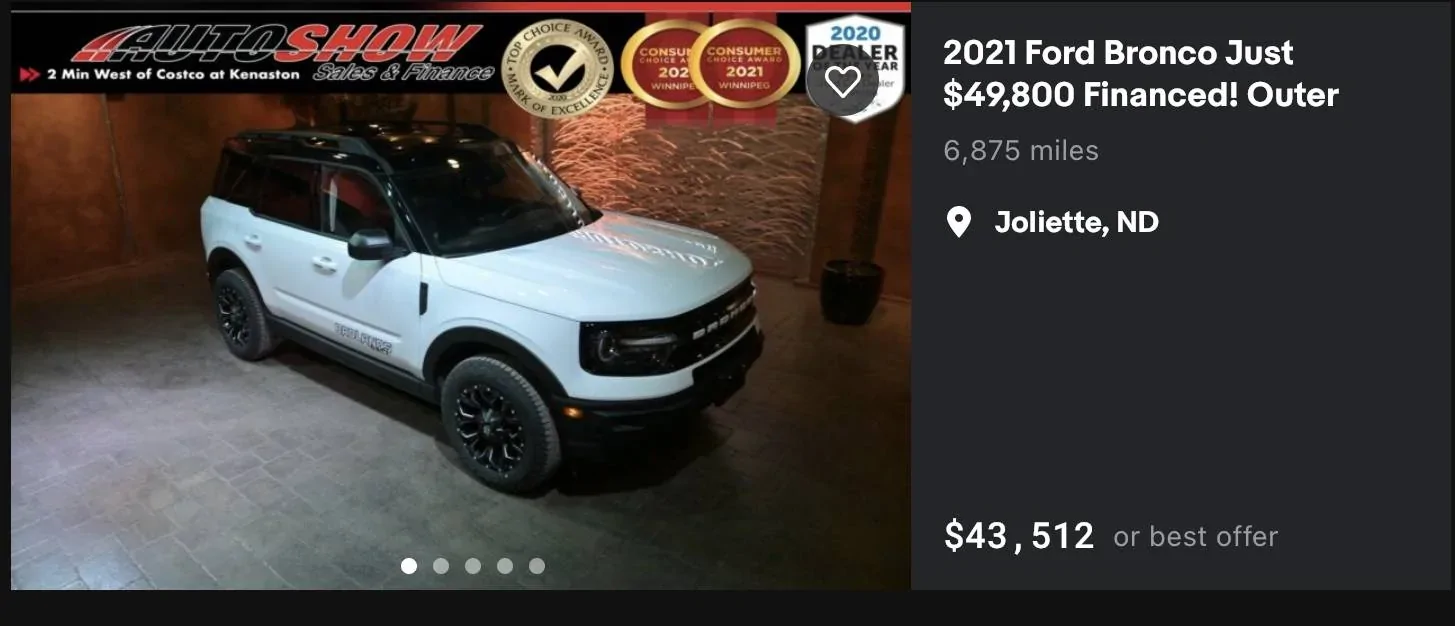Click the 6,875 miles label
This screenshot has height=626, width=1455.
click(x=1021, y=151)
